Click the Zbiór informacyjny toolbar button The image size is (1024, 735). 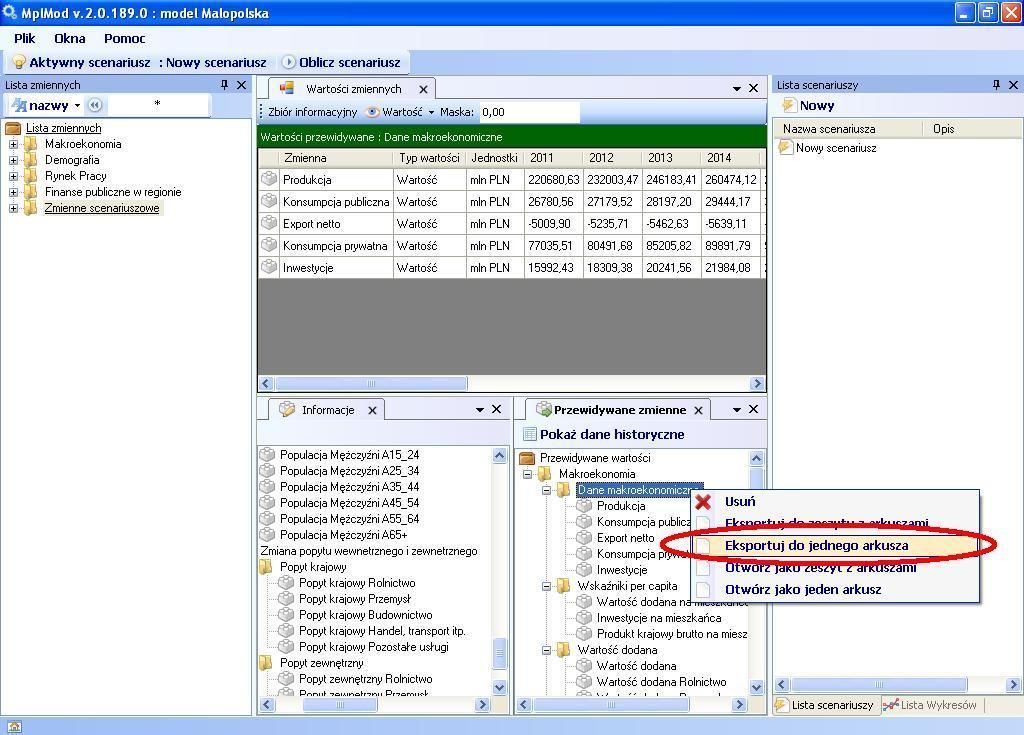pos(312,112)
